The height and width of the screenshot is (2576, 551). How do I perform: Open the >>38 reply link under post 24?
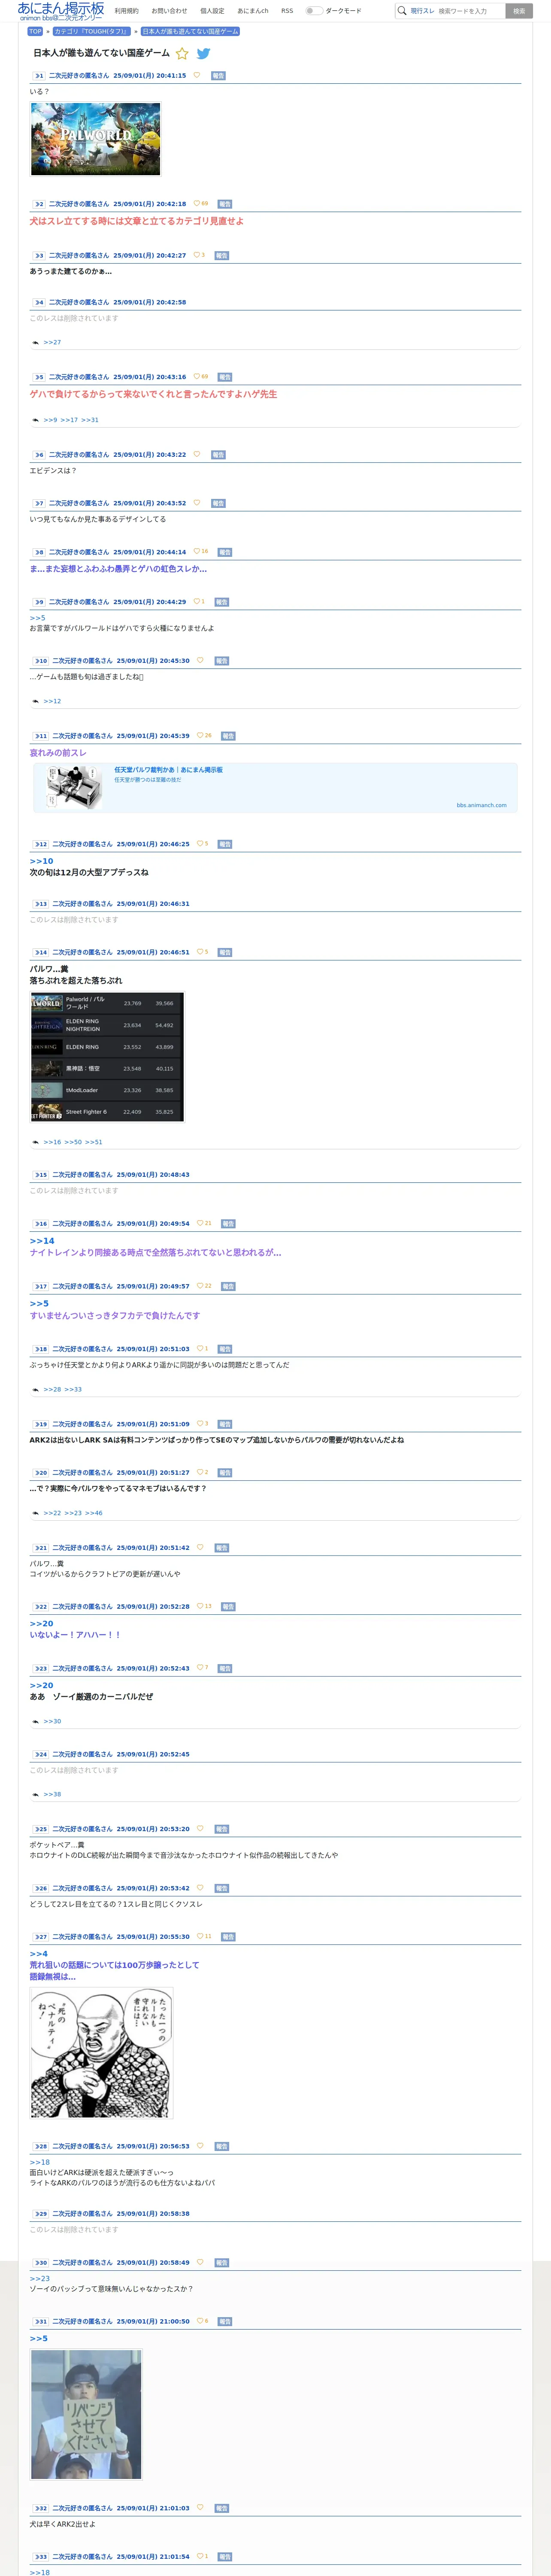coord(52,1794)
